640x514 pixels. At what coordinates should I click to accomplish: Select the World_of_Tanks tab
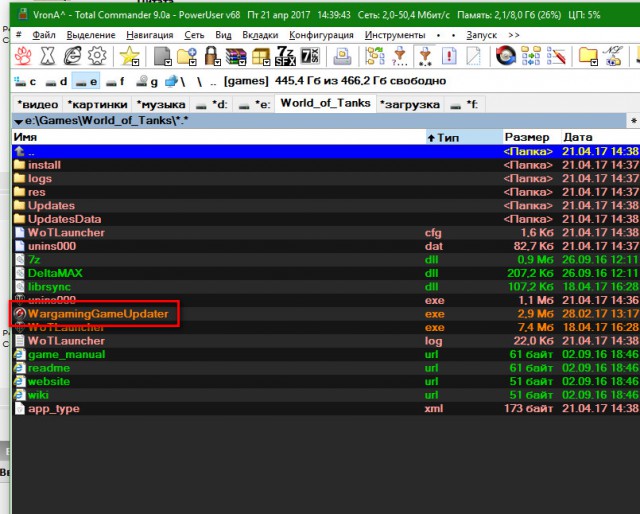(x=325, y=103)
